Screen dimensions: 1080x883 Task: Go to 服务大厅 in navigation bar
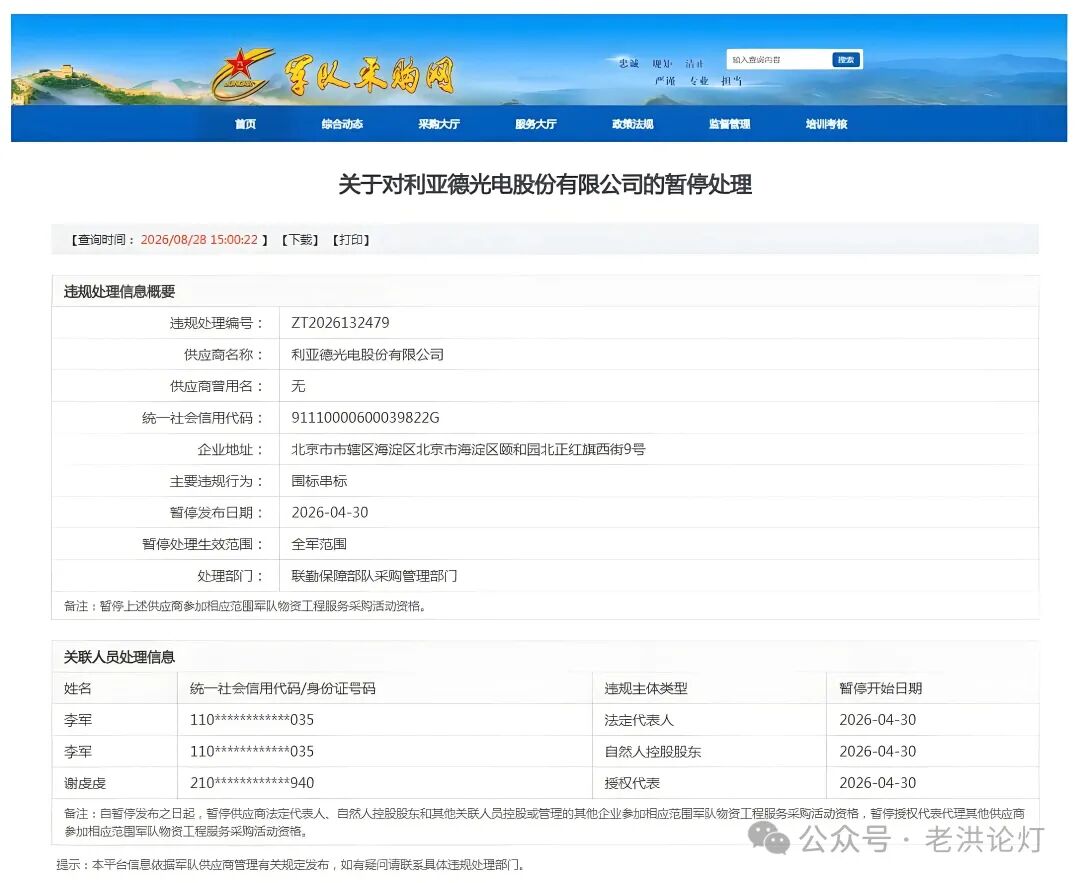(536, 124)
